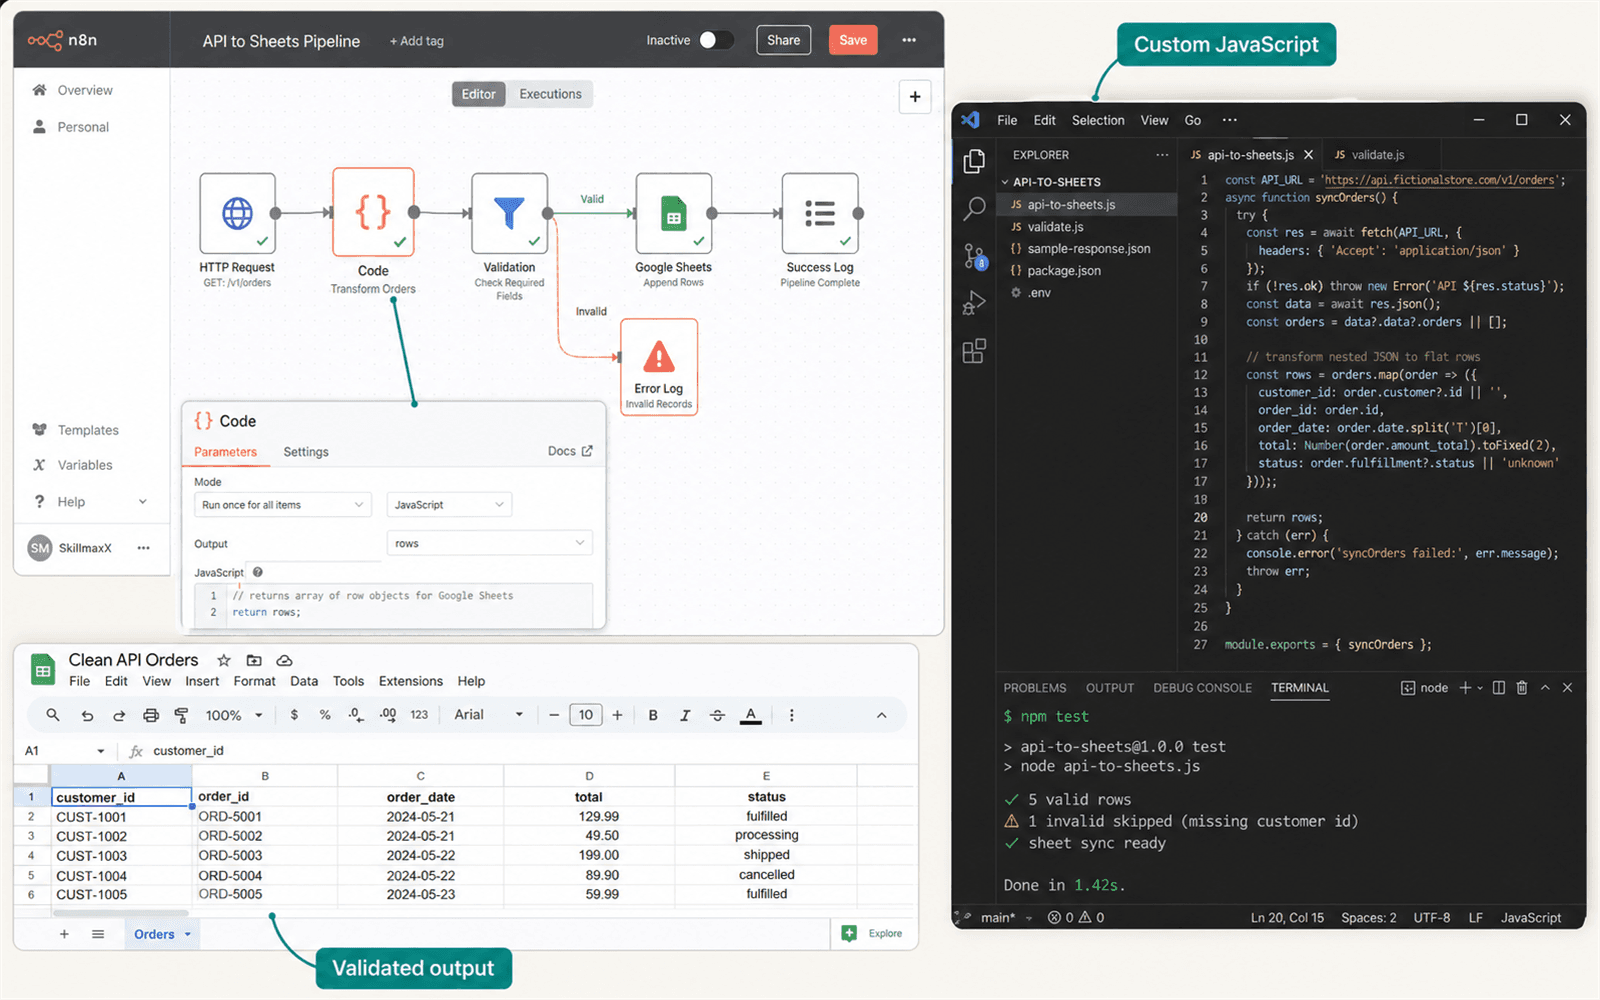
Task: Open the HTTP Request node in n8n
Action: (237, 213)
